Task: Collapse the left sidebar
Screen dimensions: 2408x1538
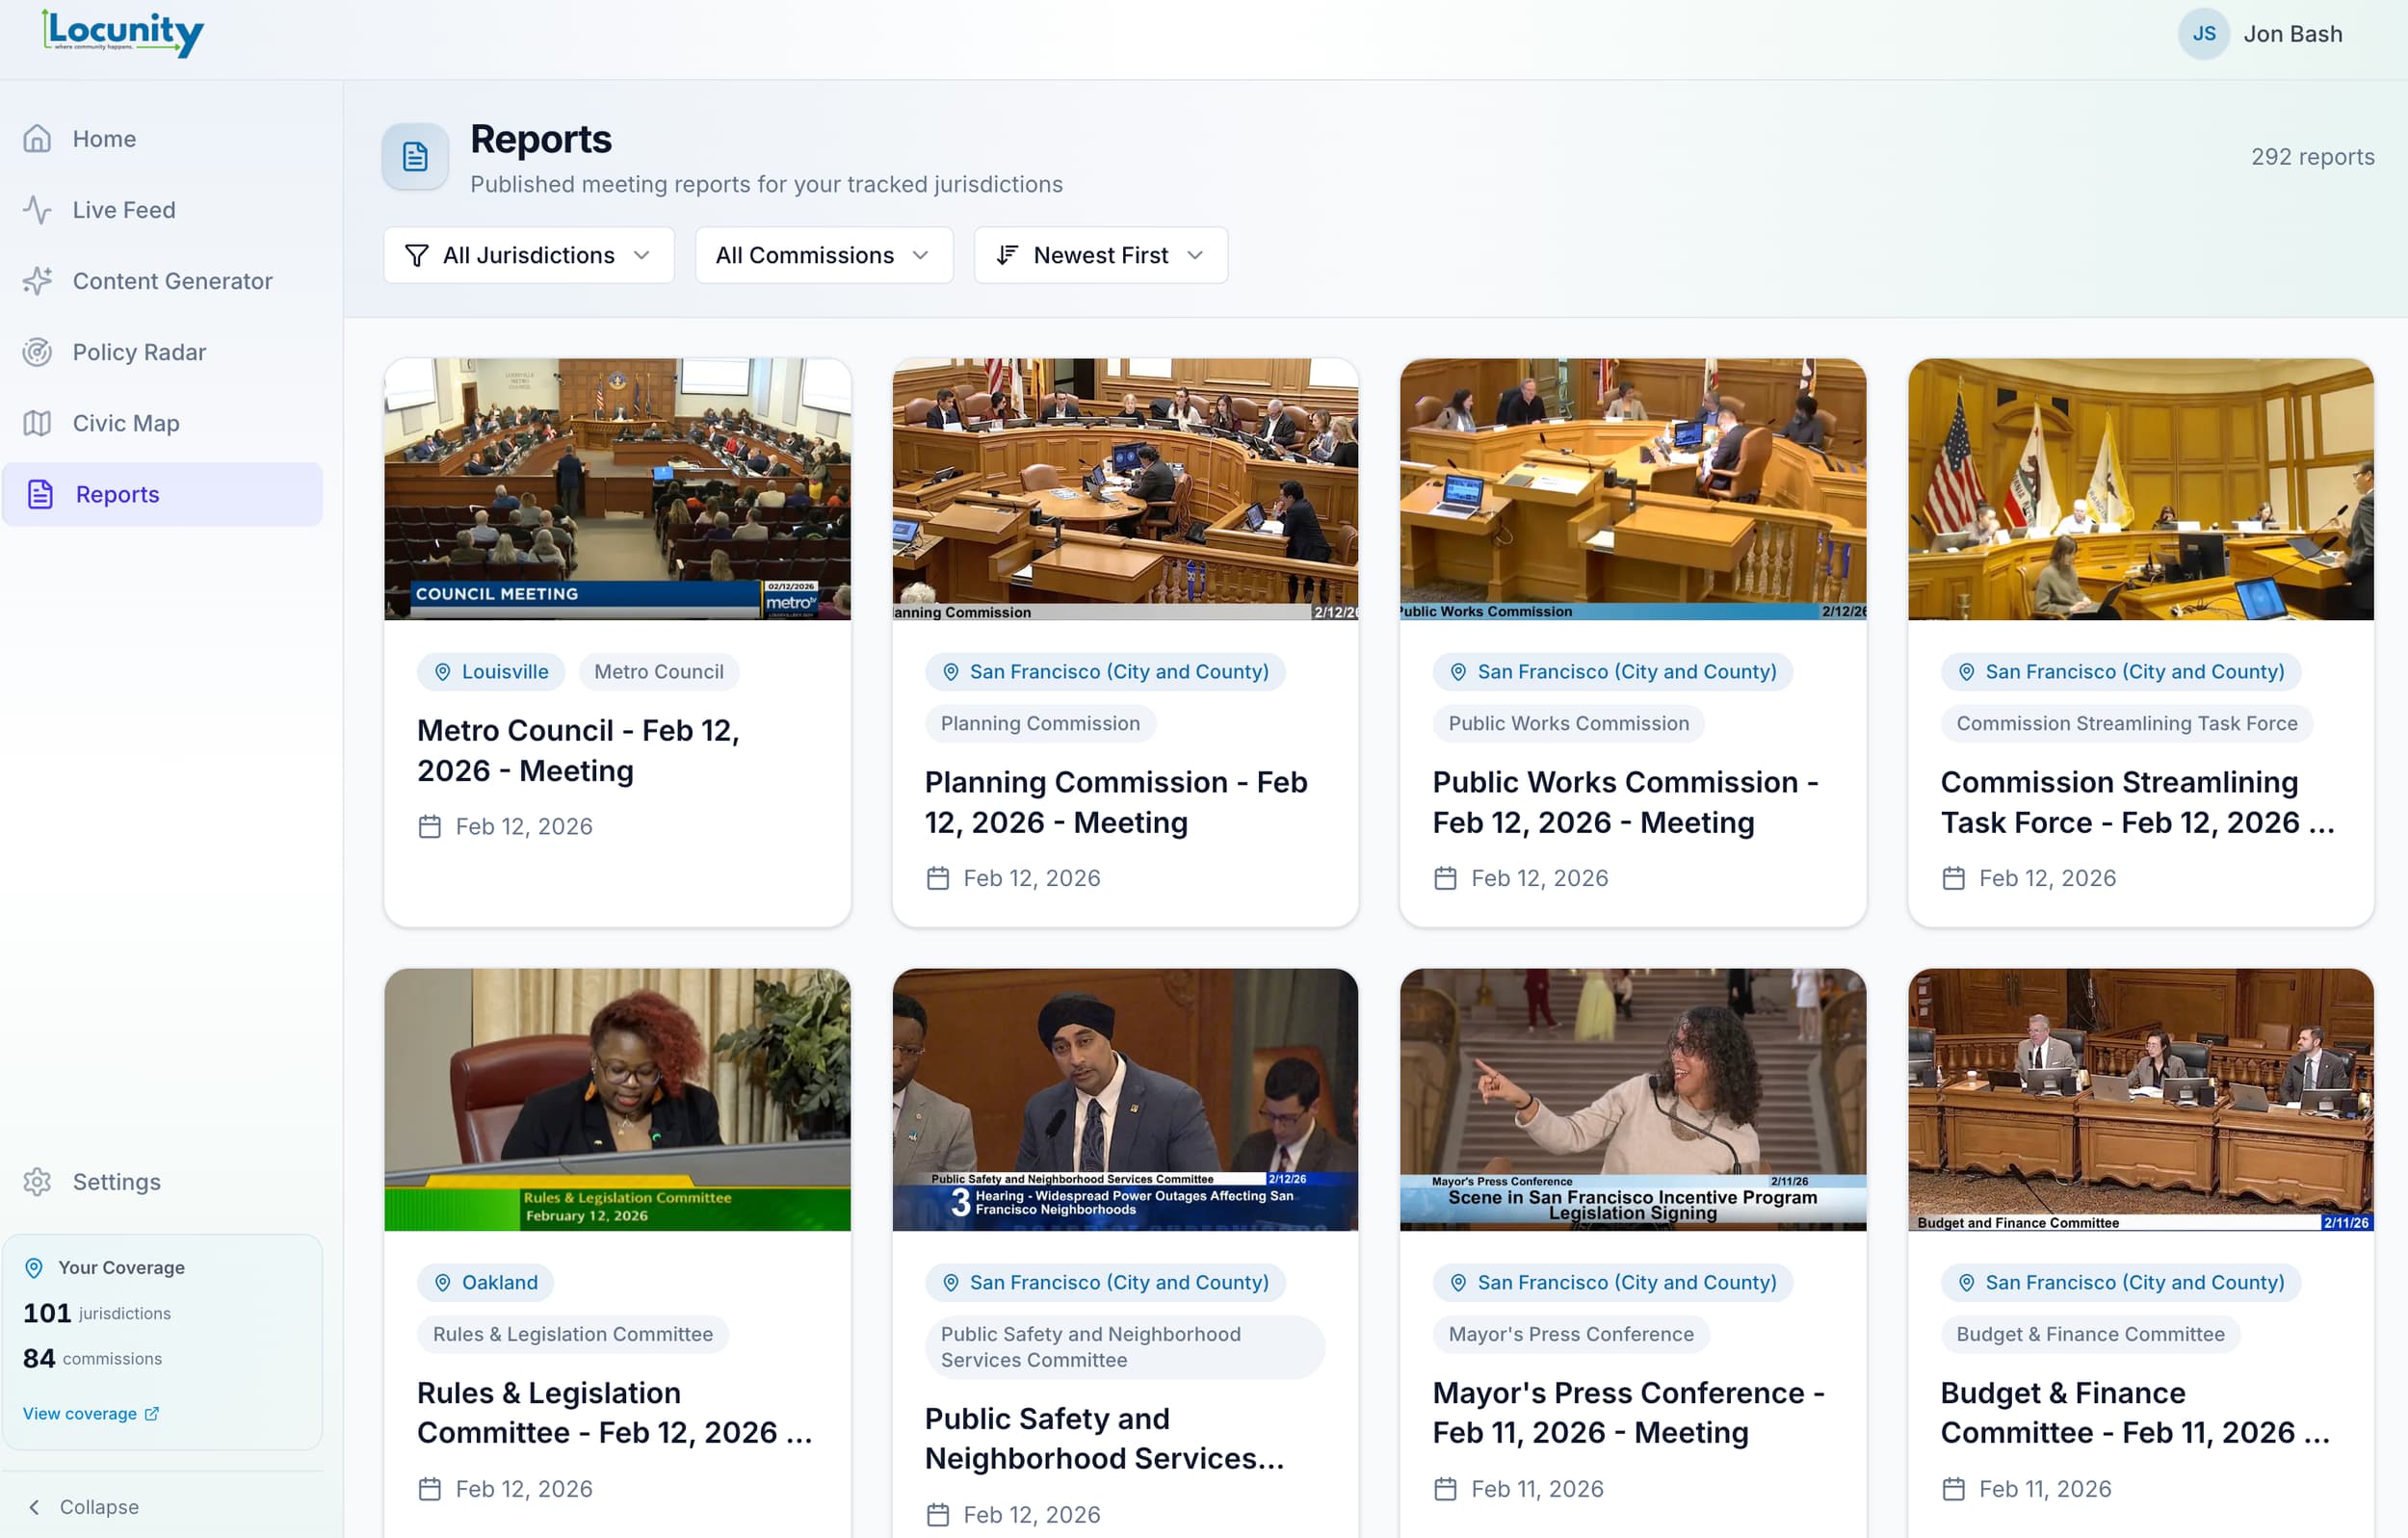Action: (x=88, y=1506)
